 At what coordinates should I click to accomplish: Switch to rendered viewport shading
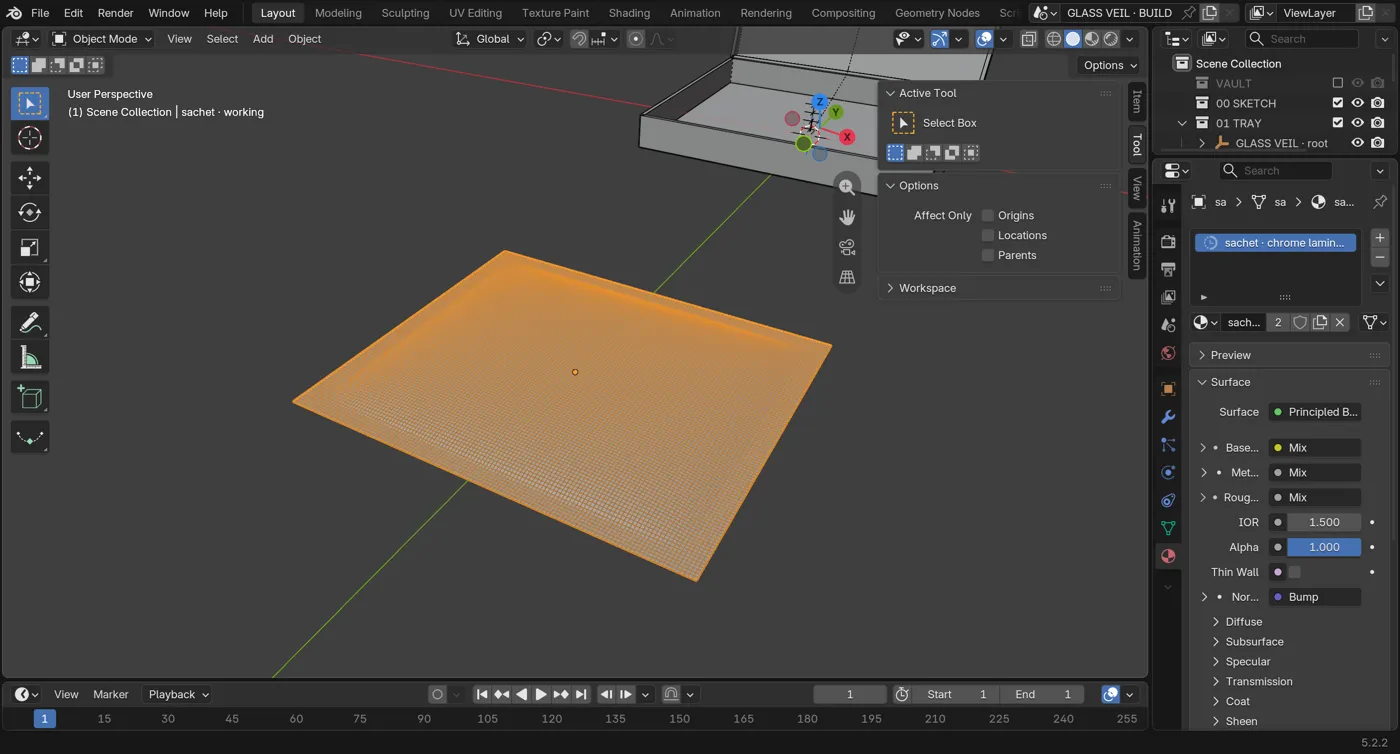coord(1111,39)
